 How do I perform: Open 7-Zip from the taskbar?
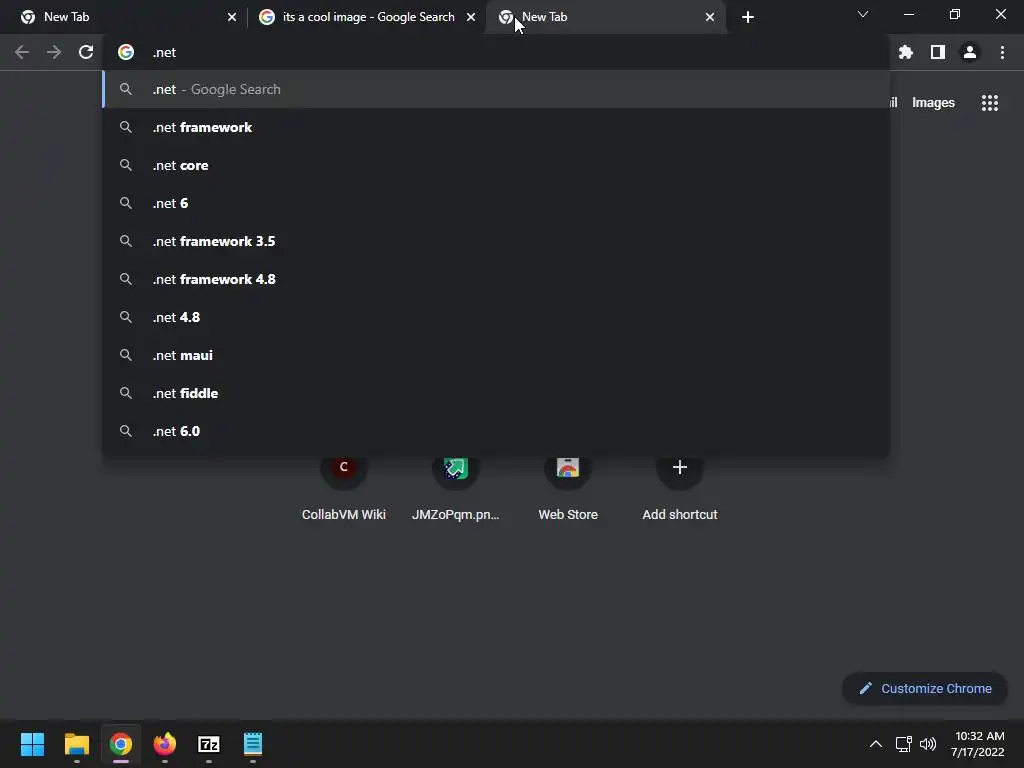point(209,744)
